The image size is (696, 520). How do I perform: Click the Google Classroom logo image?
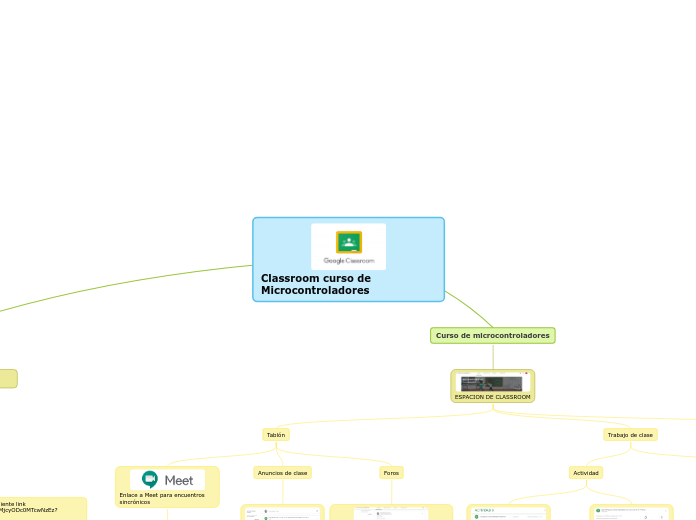[x=348, y=246]
